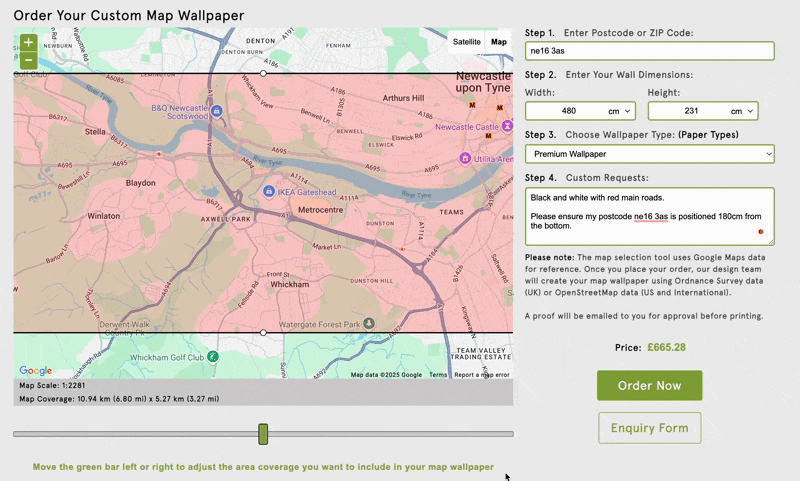Click the Team Valley Trading Estate label
Screen dimensions: 800x481
click(x=481, y=353)
